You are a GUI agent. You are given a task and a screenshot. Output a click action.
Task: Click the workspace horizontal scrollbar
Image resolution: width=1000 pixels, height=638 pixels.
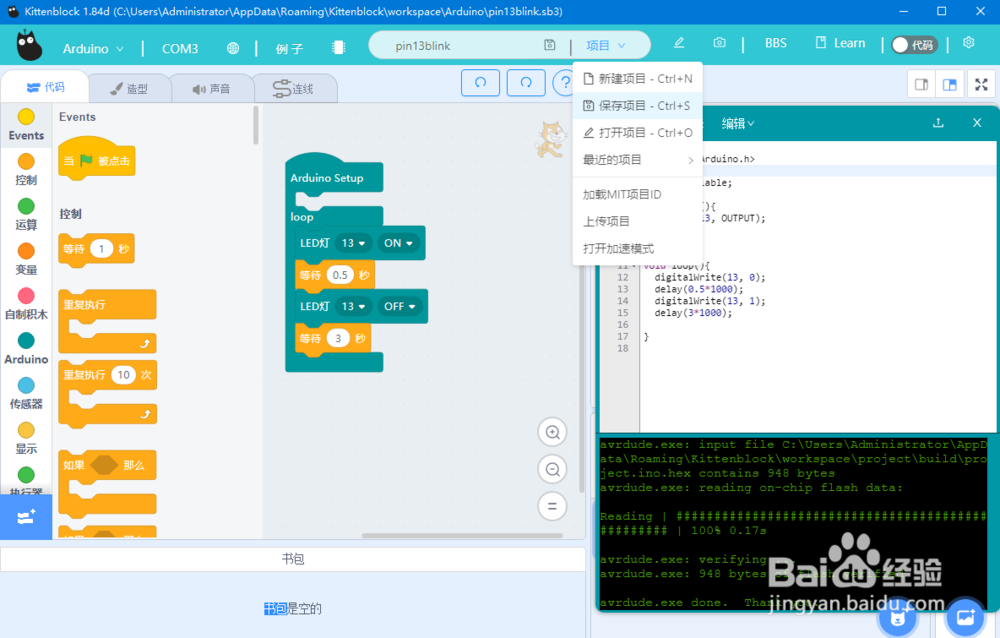click(462, 535)
